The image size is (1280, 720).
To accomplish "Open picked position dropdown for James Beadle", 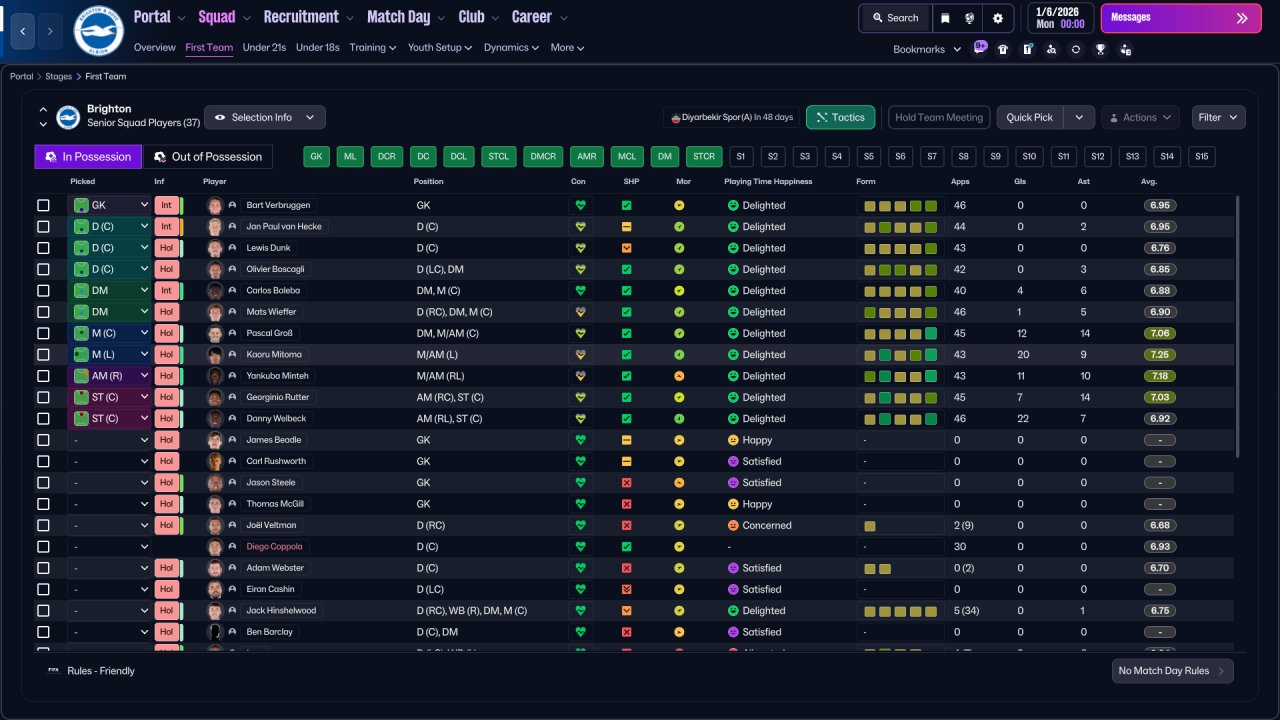I will [x=109, y=440].
